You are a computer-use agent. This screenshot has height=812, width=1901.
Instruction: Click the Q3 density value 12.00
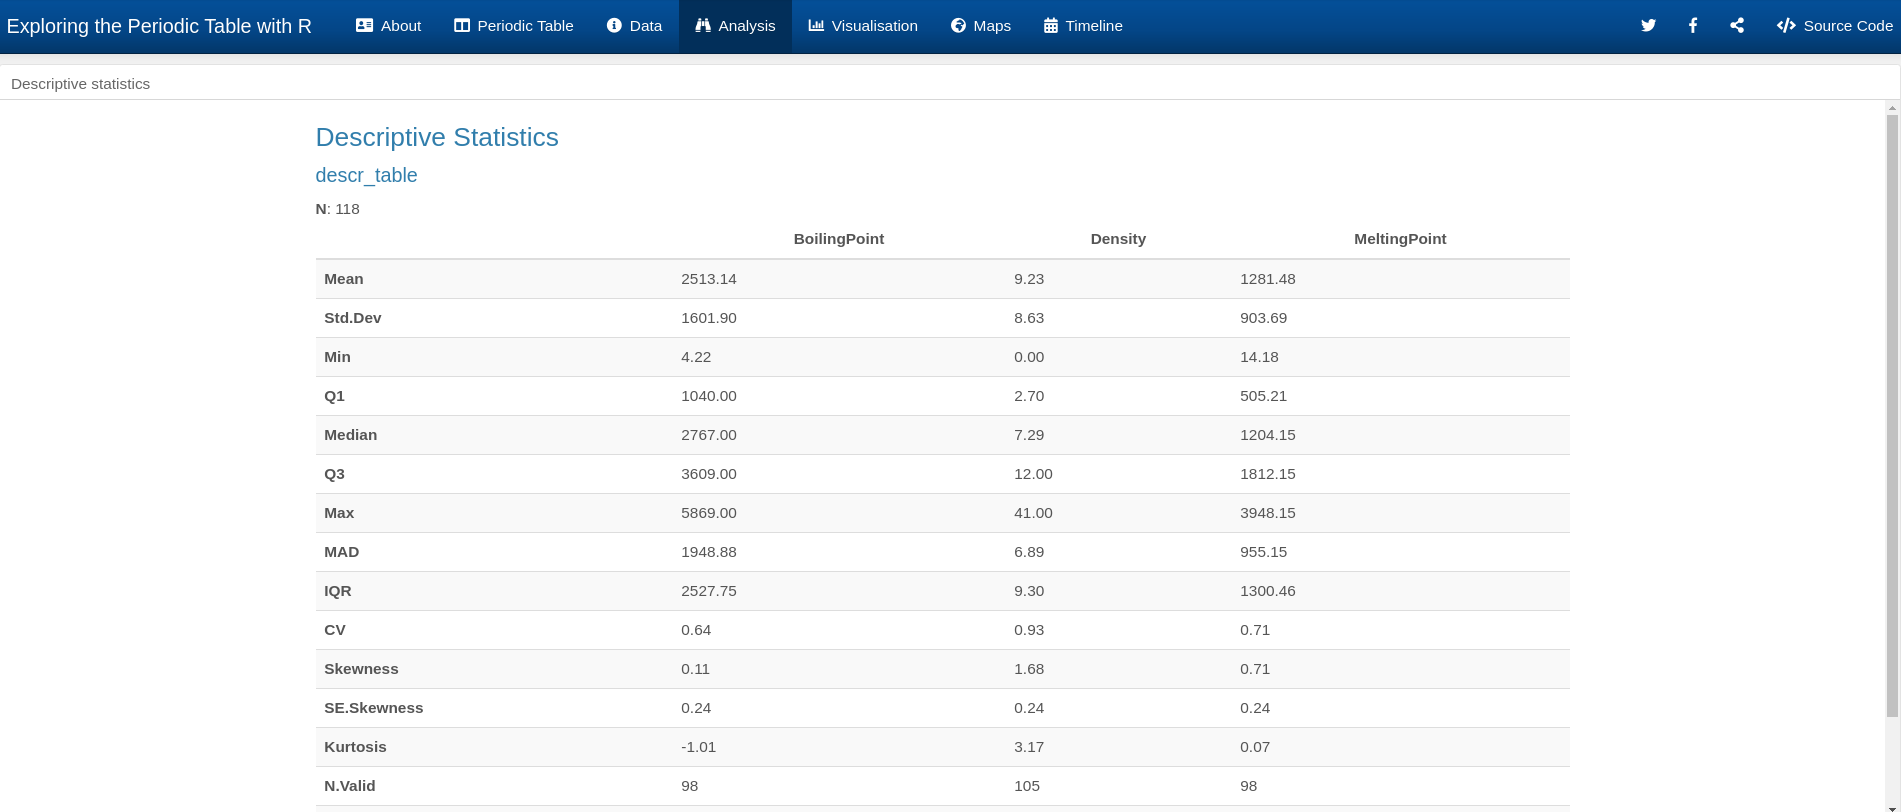point(1033,474)
